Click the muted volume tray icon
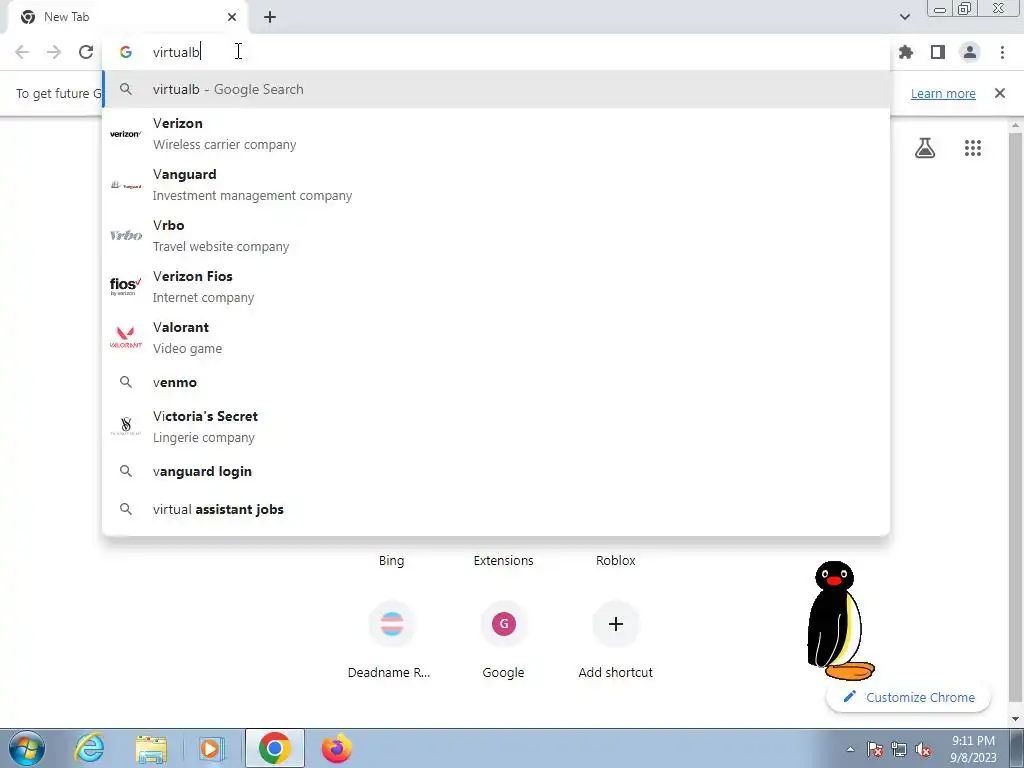The image size is (1024, 768). 923,749
